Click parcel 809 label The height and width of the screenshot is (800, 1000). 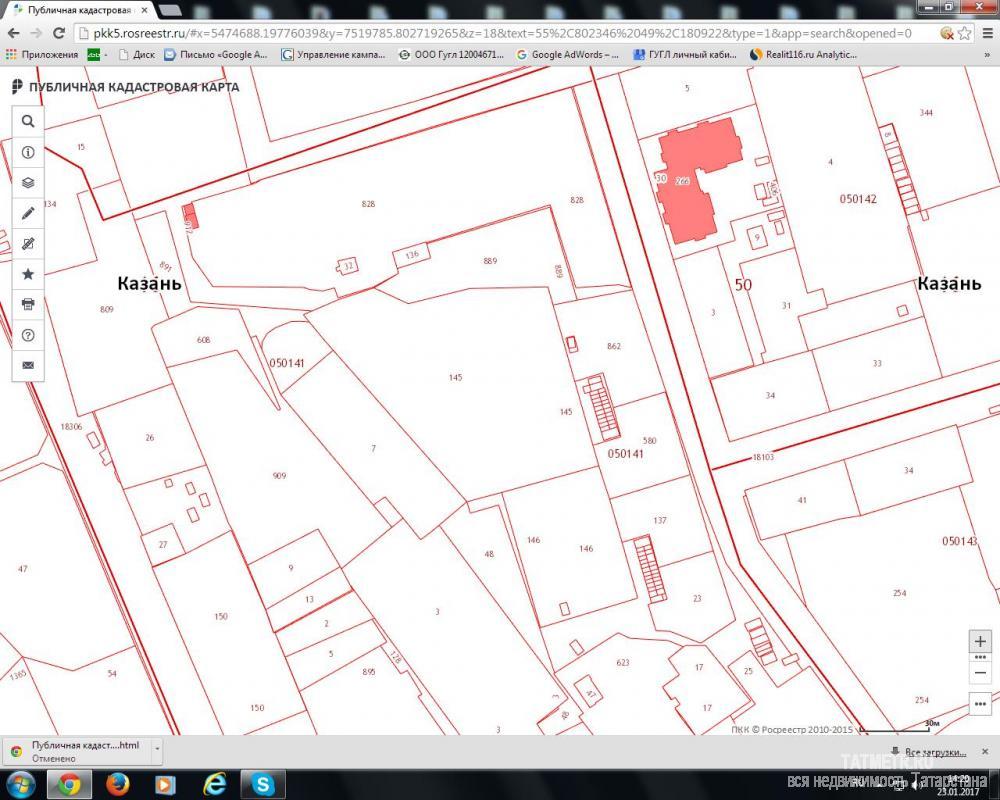point(107,309)
